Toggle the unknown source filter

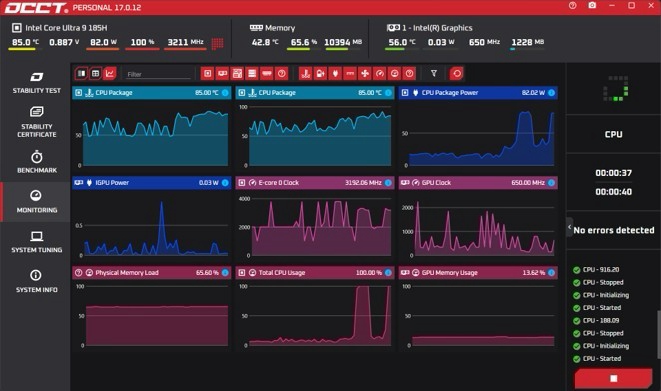(282, 74)
